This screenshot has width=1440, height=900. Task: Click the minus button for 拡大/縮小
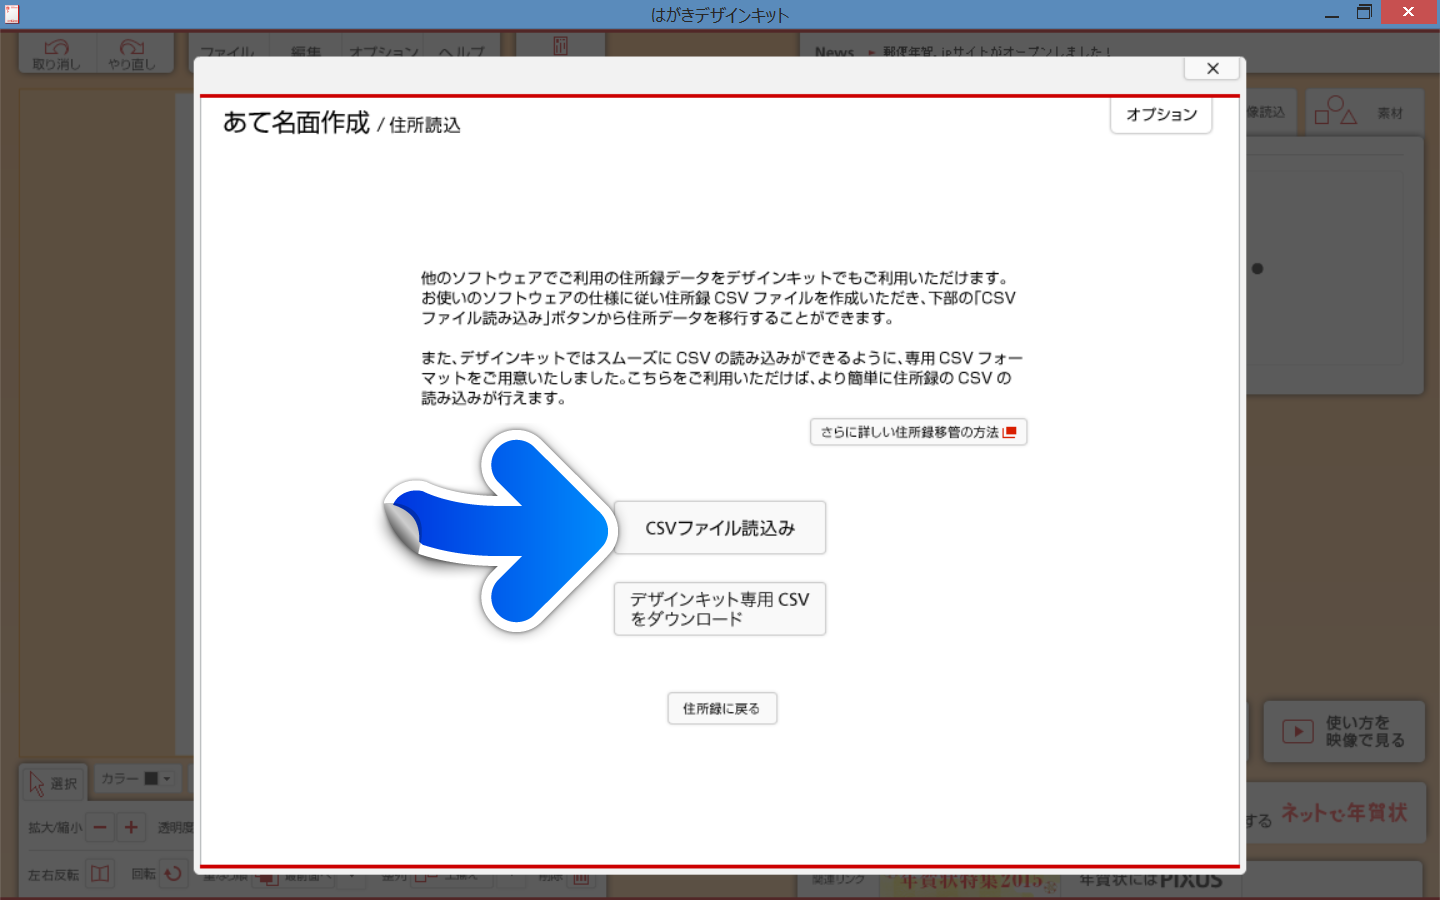click(x=100, y=828)
